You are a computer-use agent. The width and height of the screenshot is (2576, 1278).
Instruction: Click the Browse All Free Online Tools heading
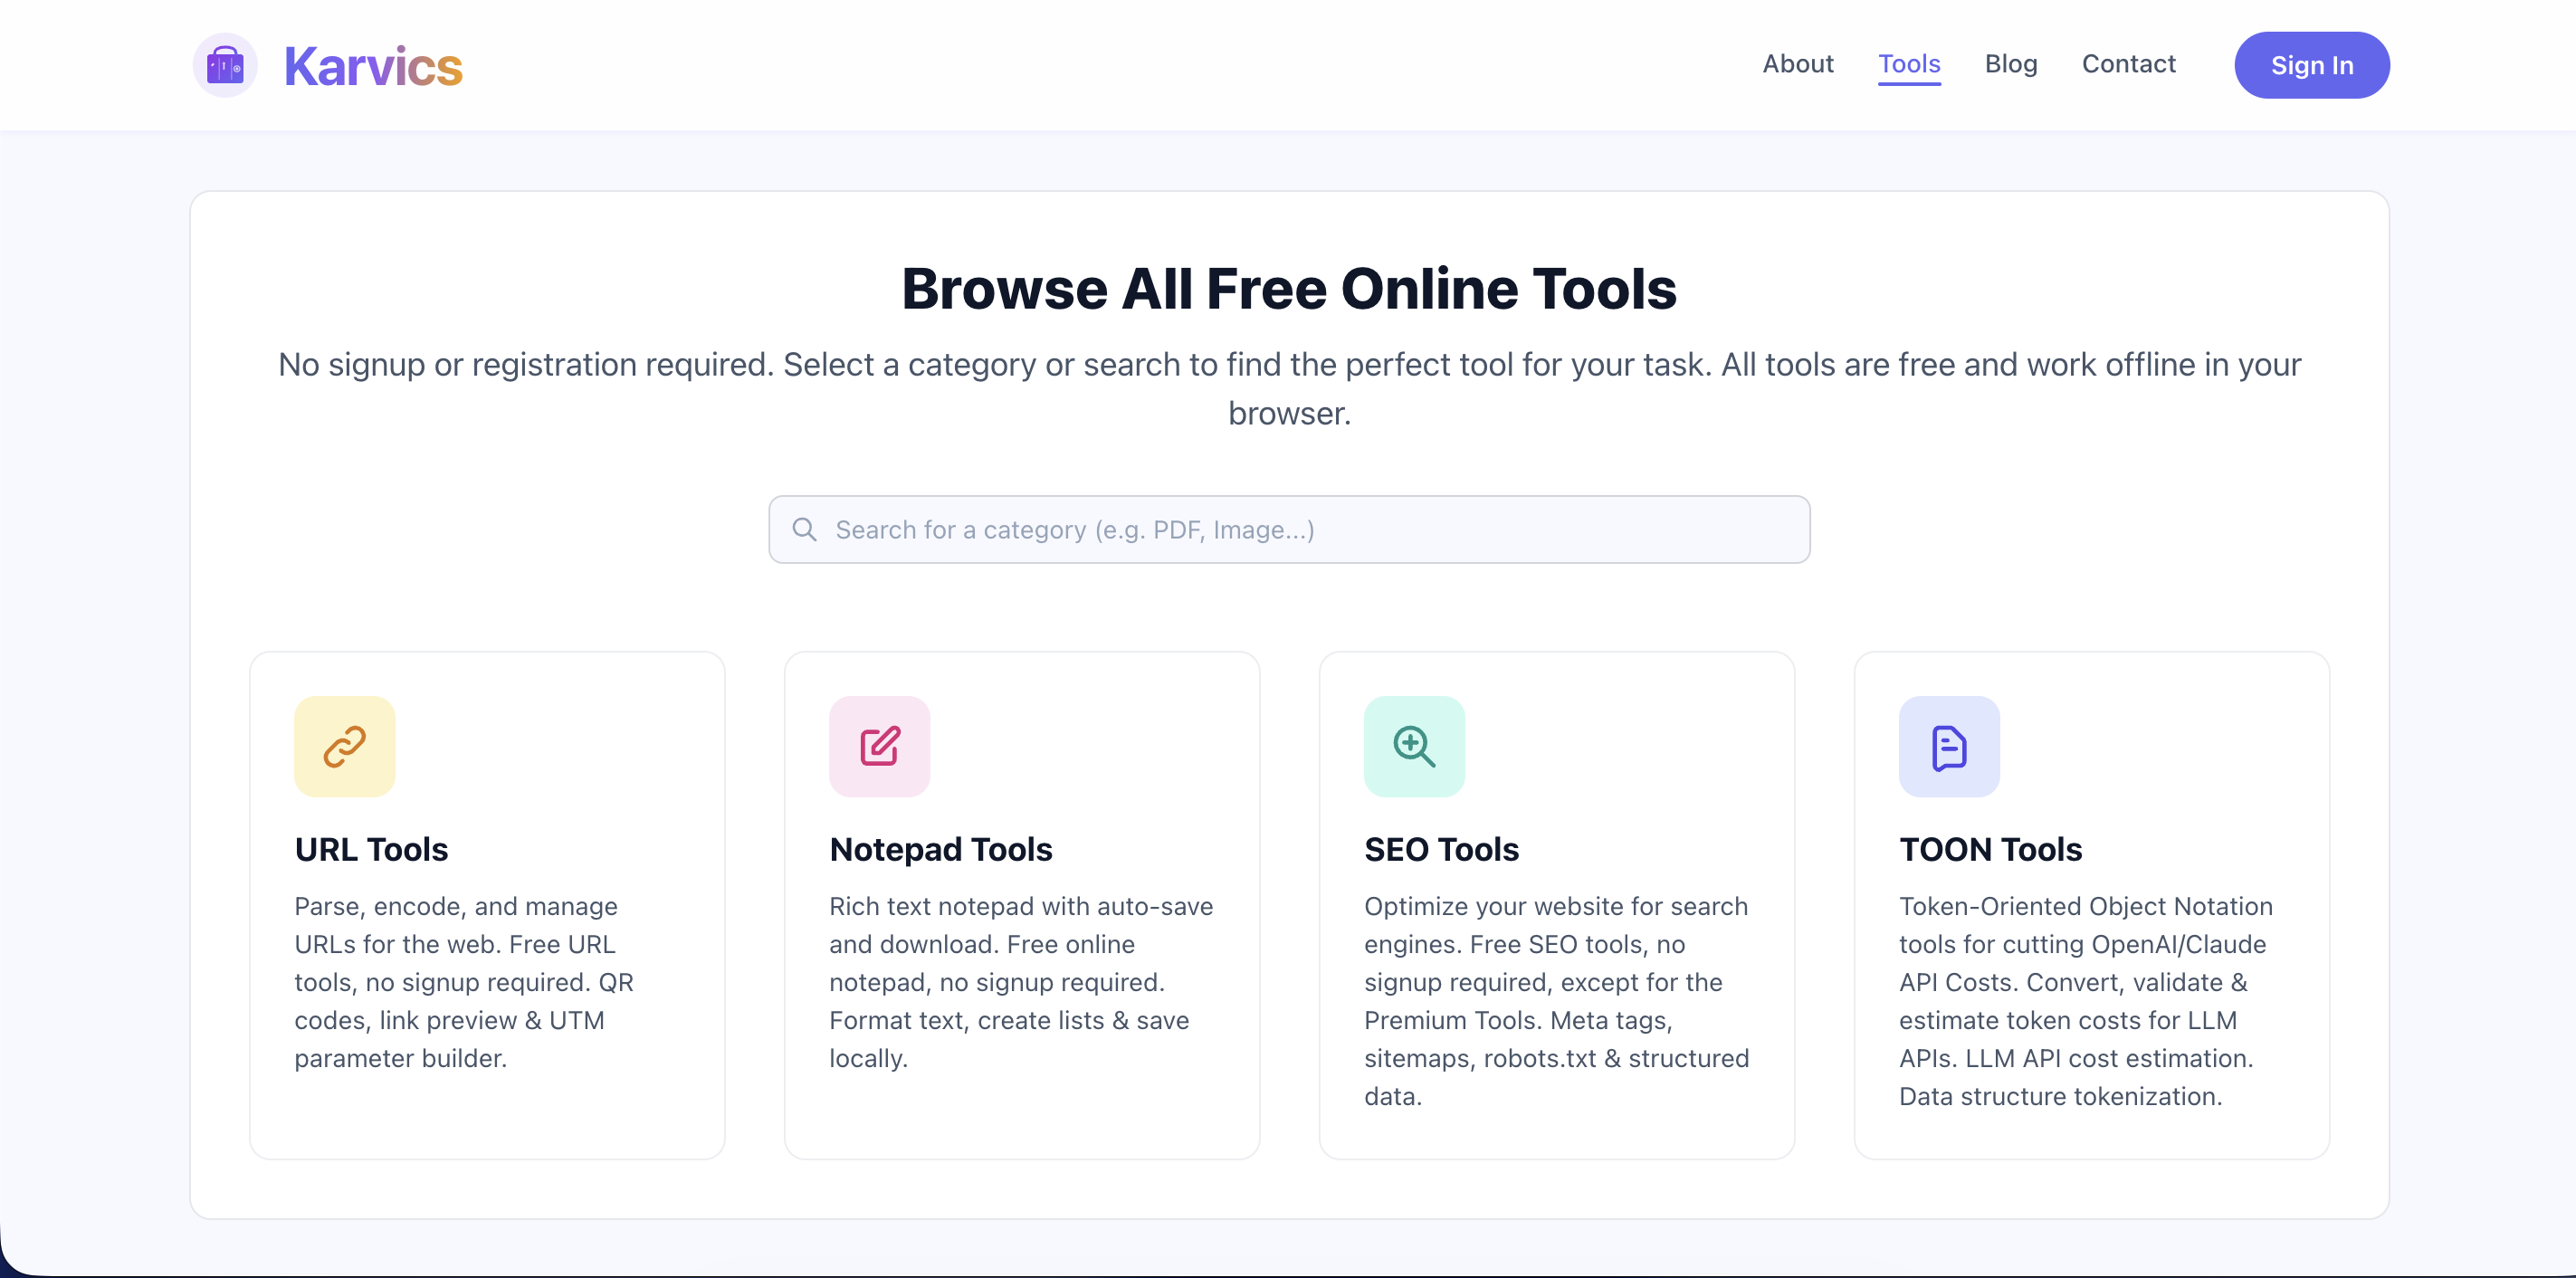point(1288,289)
